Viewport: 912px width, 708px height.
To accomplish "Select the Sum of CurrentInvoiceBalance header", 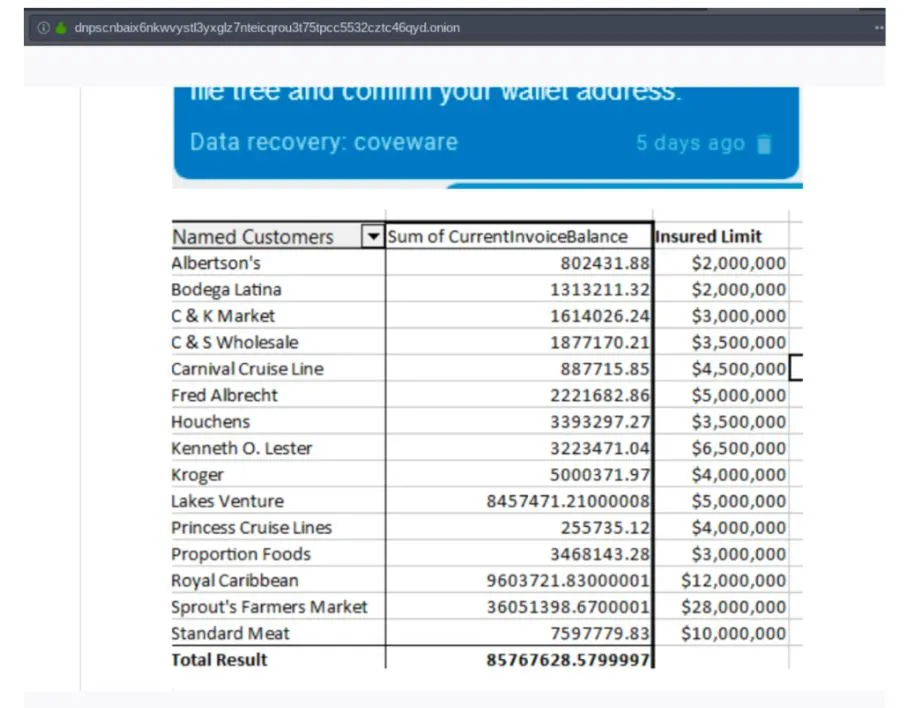I will pyautogui.click(x=518, y=236).
